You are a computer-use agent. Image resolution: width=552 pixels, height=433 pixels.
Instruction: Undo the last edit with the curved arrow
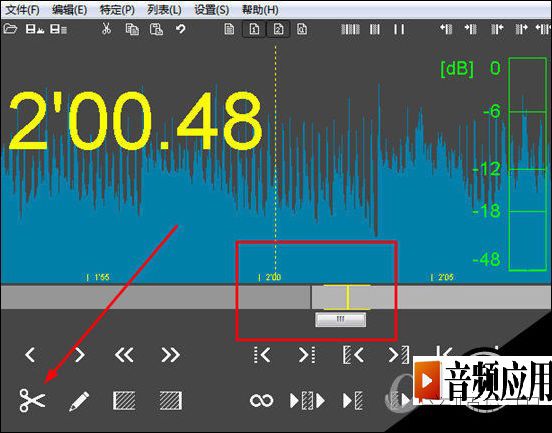tap(181, 29)
